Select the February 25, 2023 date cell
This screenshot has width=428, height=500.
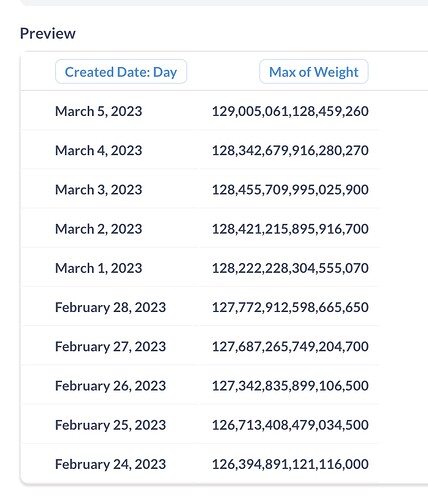point(110,425)
